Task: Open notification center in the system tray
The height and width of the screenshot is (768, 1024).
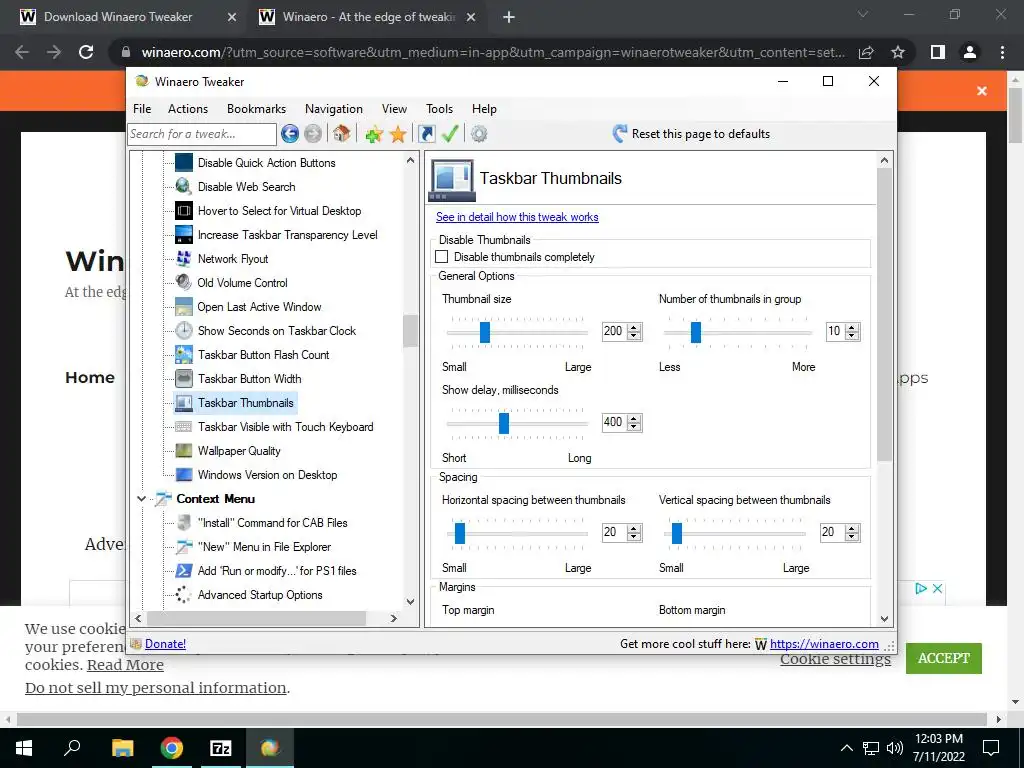Action: (991, 748)
